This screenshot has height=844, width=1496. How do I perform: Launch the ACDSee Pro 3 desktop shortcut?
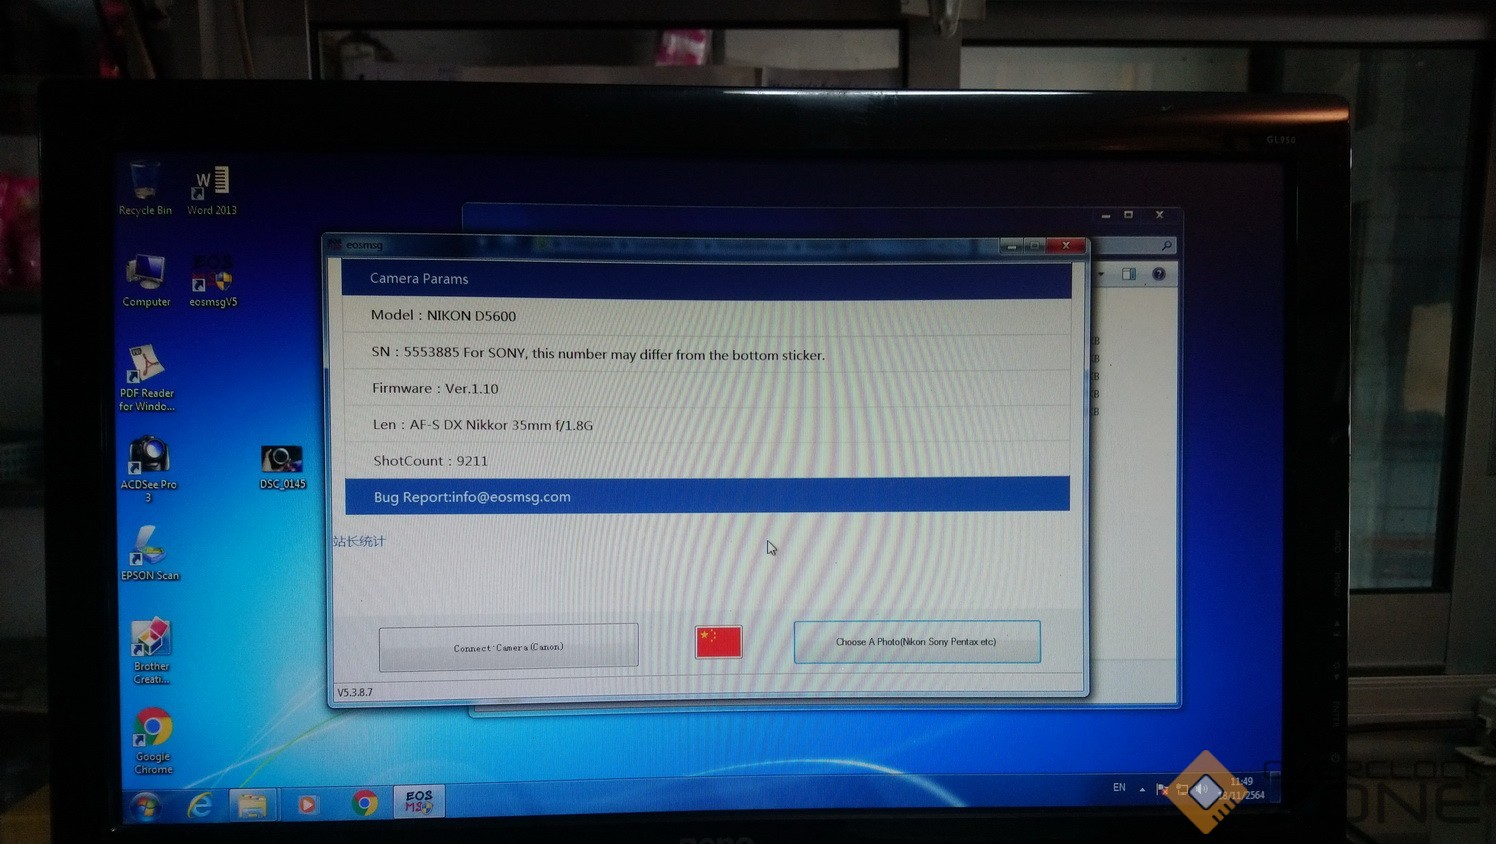tap(148, 469)
